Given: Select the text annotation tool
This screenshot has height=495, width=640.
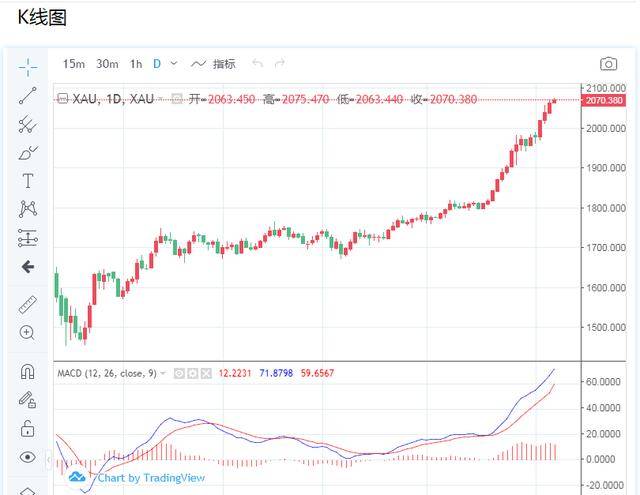Looking at the screenshot, I should click(x=28, y=181).
